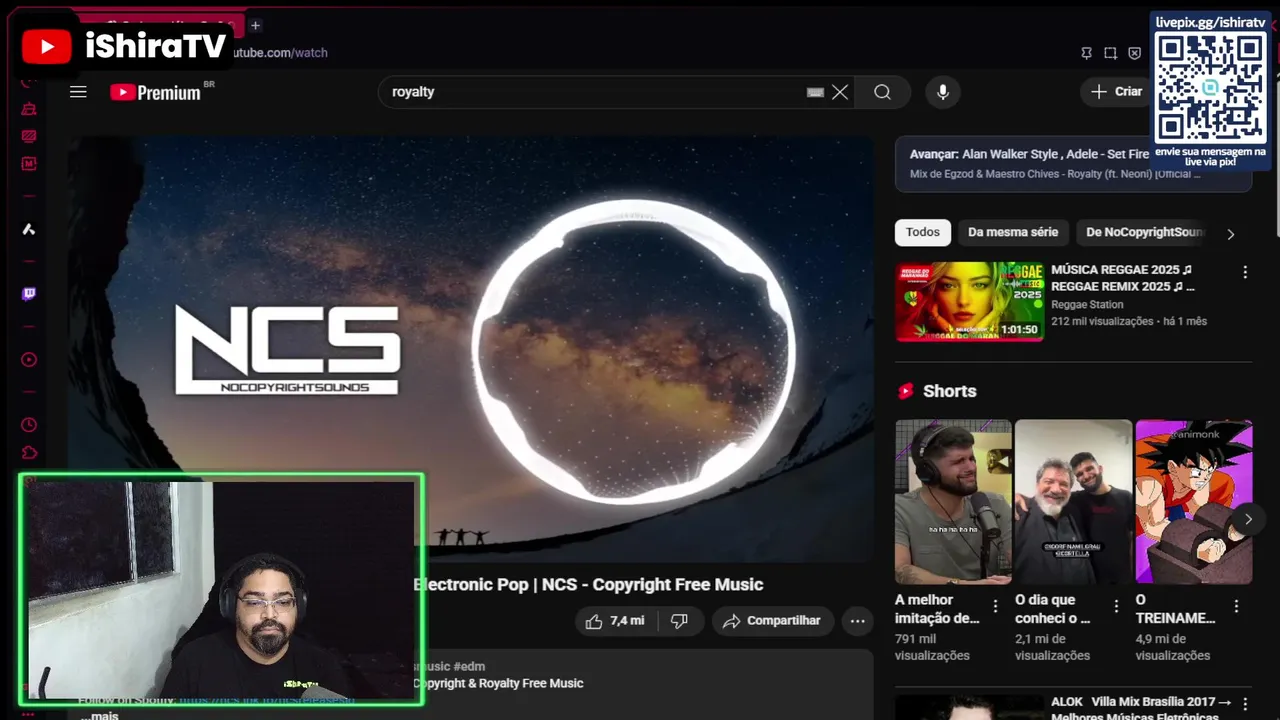Open the 'O dia que conheci' Short thumbnail
The image size is (1280, 720).
[1073, 502]
